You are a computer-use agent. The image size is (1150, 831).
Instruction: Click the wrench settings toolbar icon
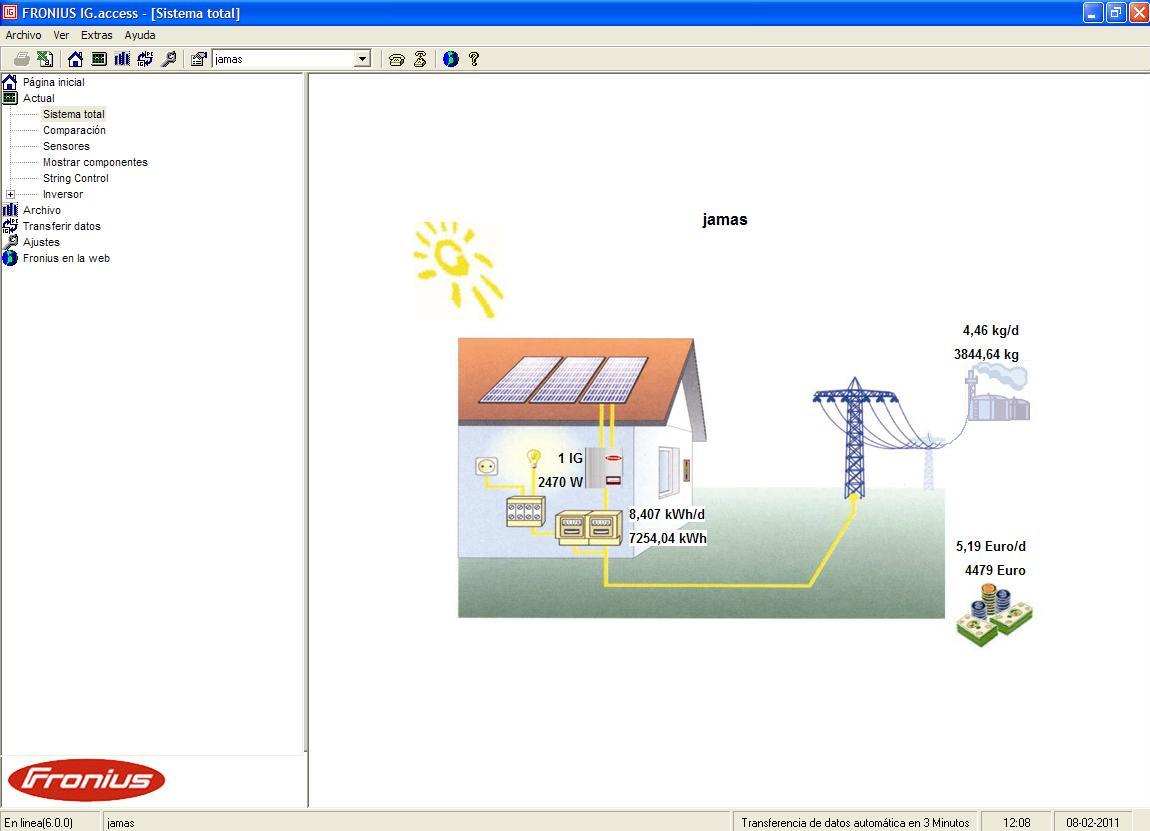click(169, 59)
